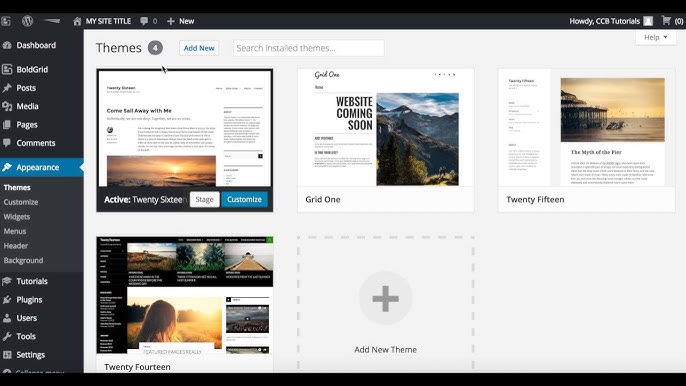This screenshot has width=686, height=386.
Task: Open Dashboard menu item
Action: pyautogui.click(x=36, y=45)
